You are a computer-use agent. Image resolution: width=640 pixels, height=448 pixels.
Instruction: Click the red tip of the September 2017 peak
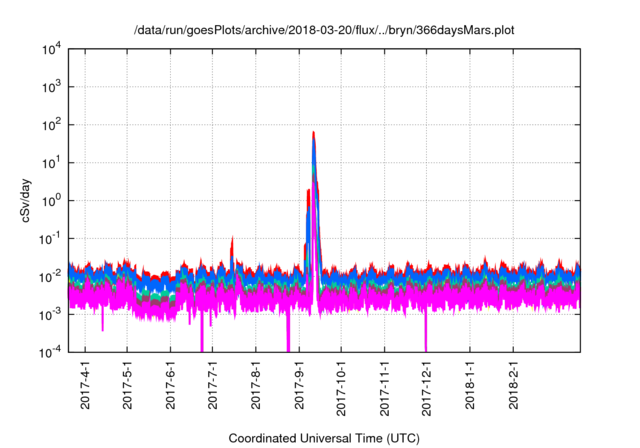pyautogui.click(x=313, y=134)
